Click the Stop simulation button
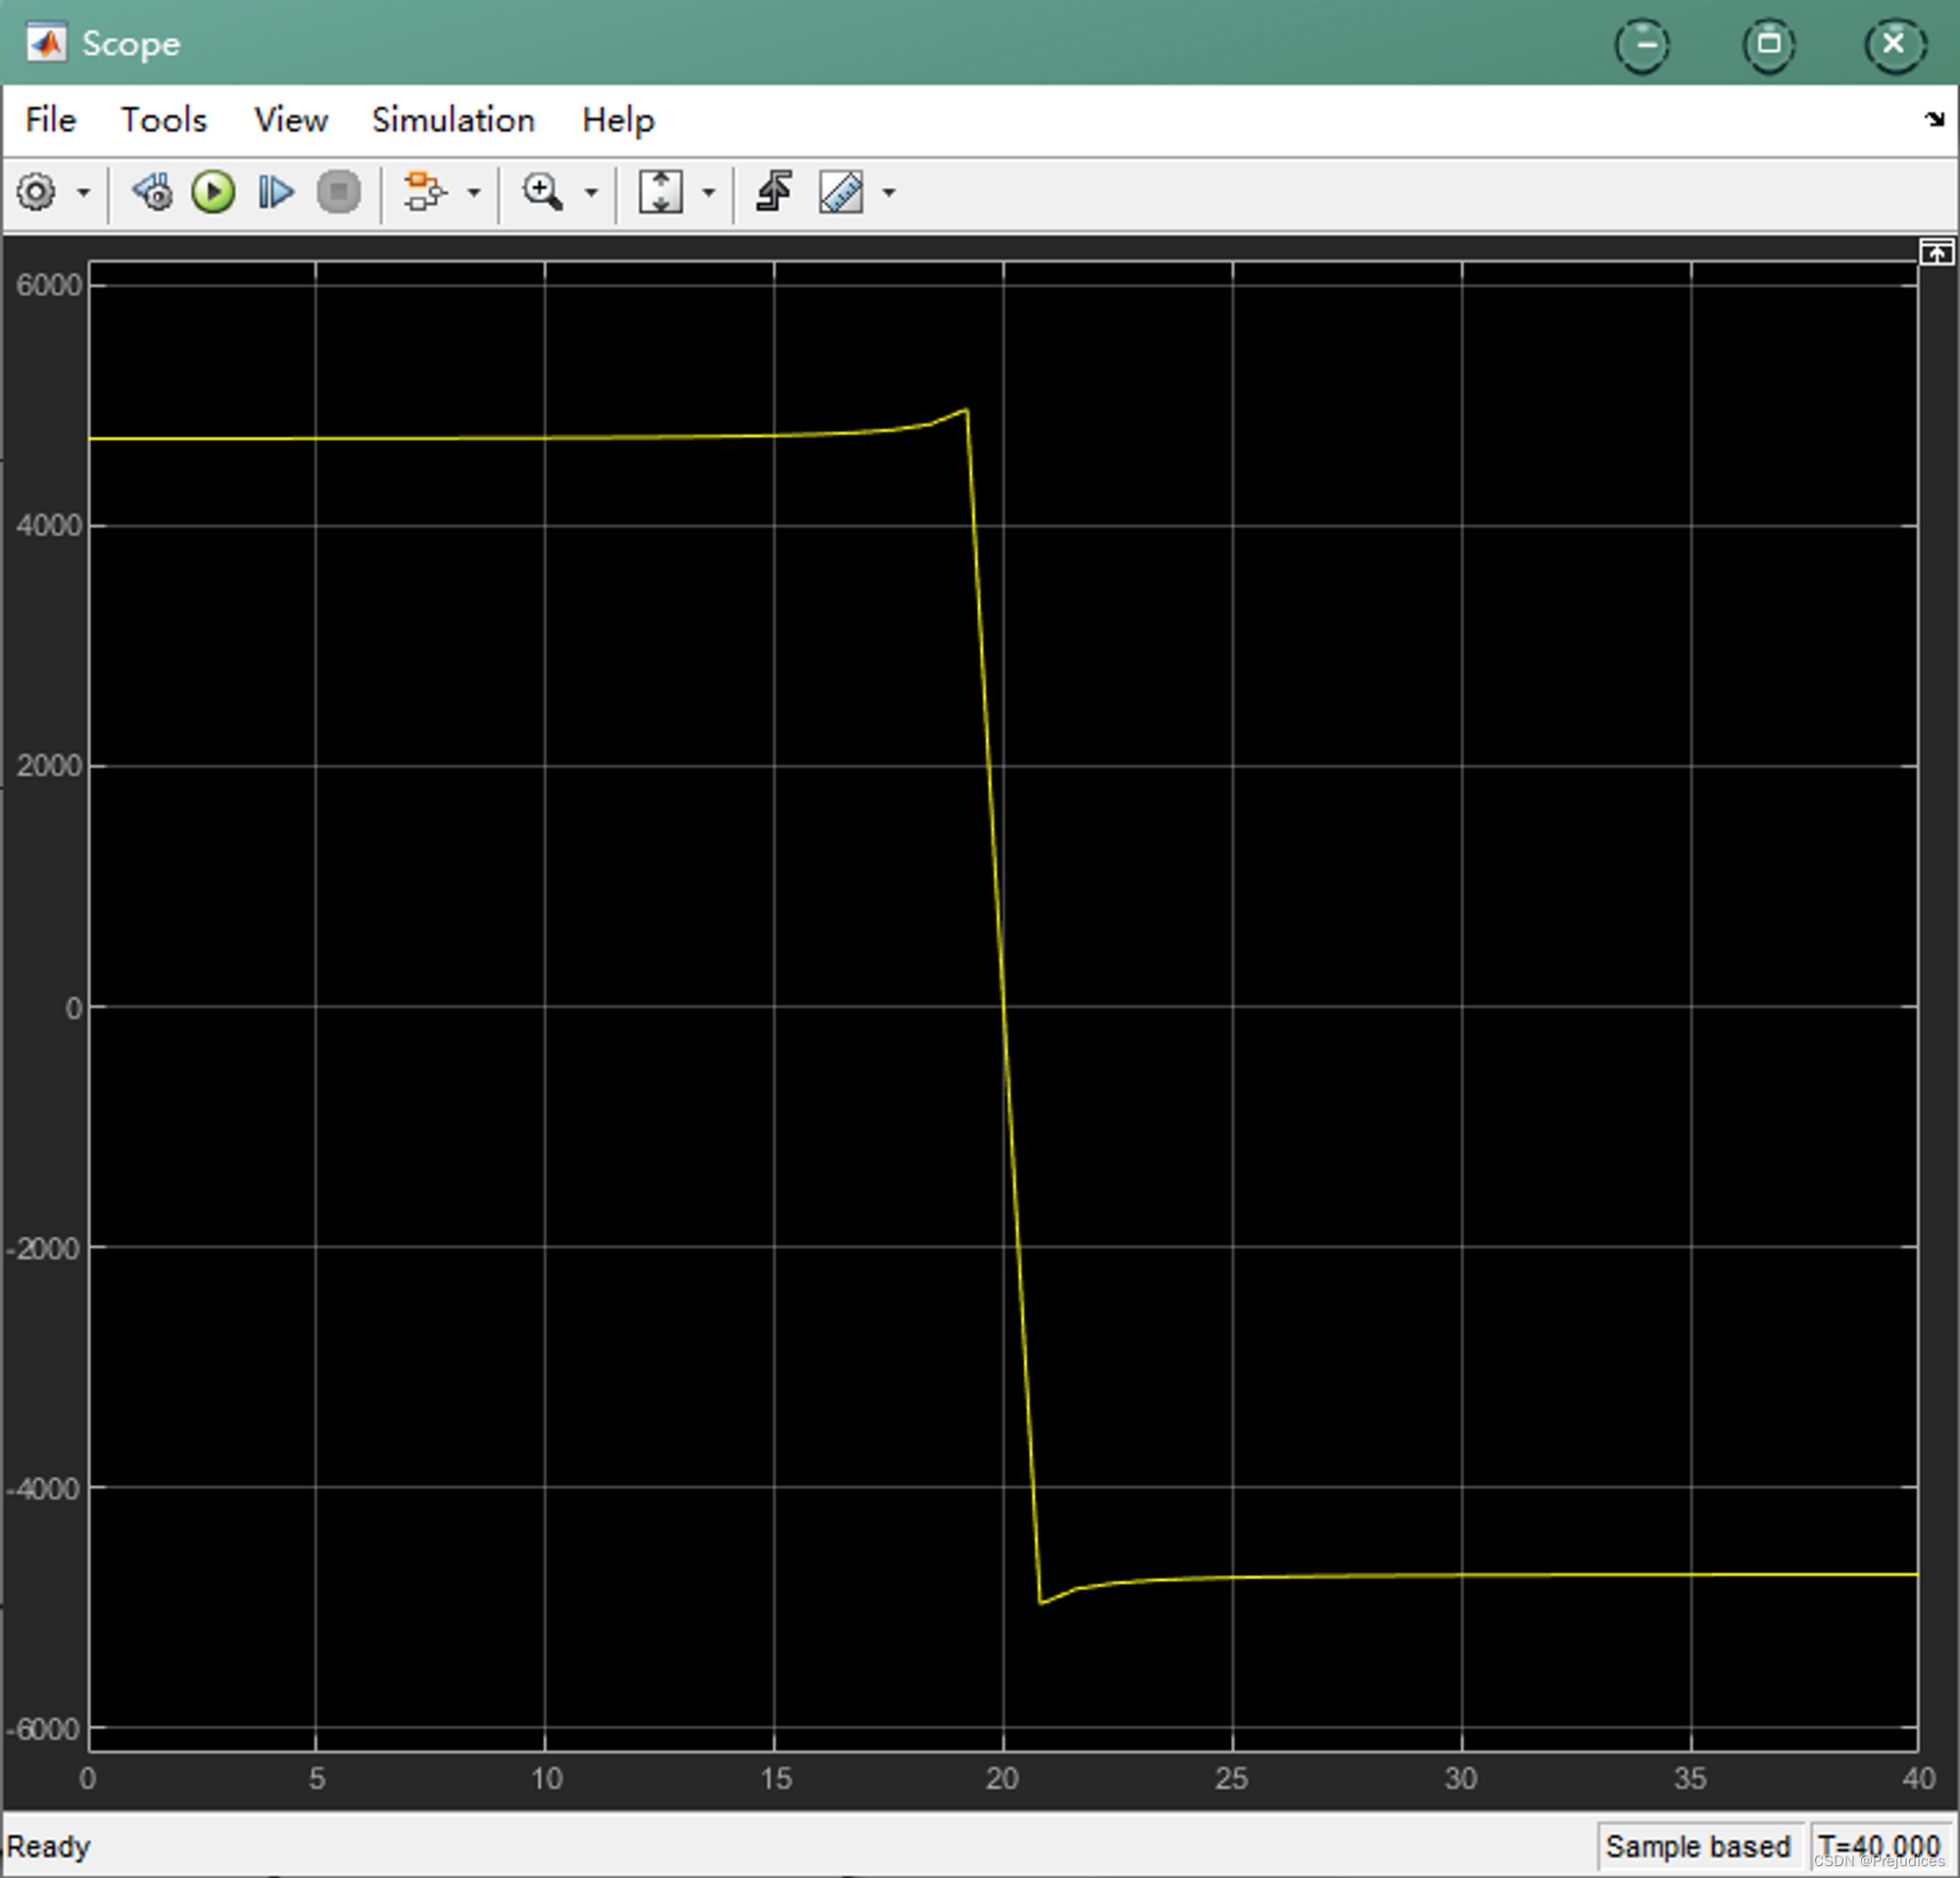The height and width of the screenshot is (1878, 1960). point(338,192)
